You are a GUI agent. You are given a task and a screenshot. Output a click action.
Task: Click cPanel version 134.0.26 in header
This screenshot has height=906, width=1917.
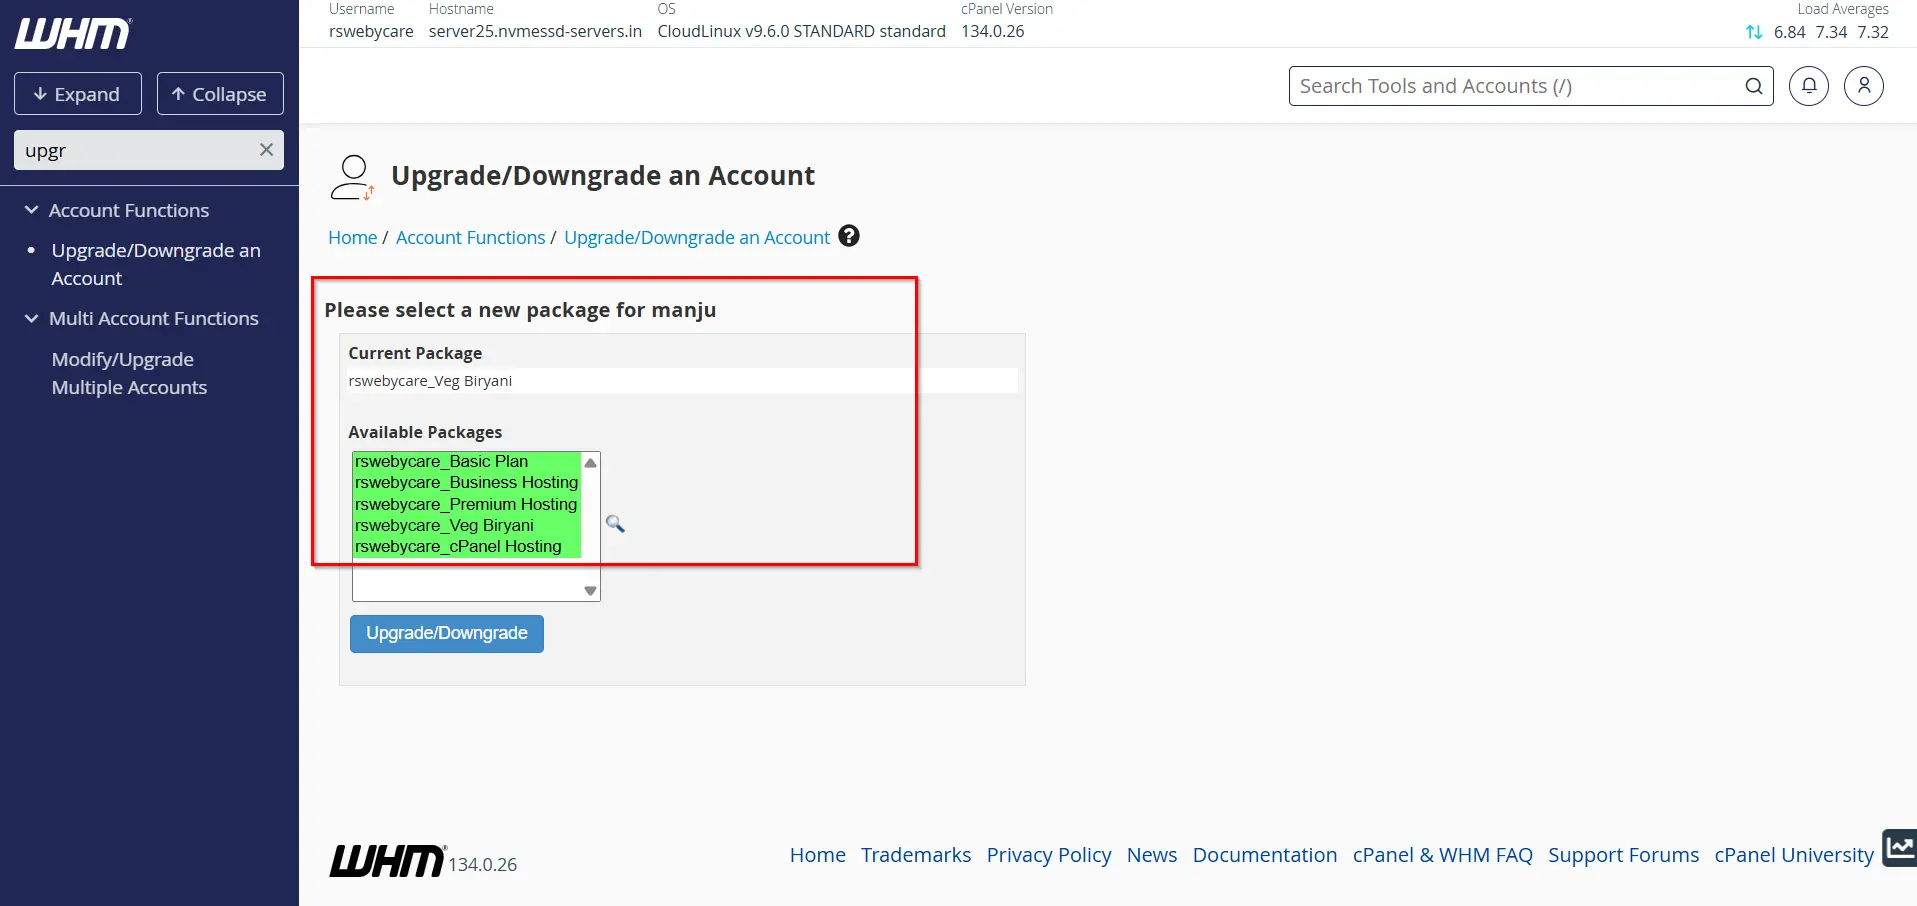point(993,31)
